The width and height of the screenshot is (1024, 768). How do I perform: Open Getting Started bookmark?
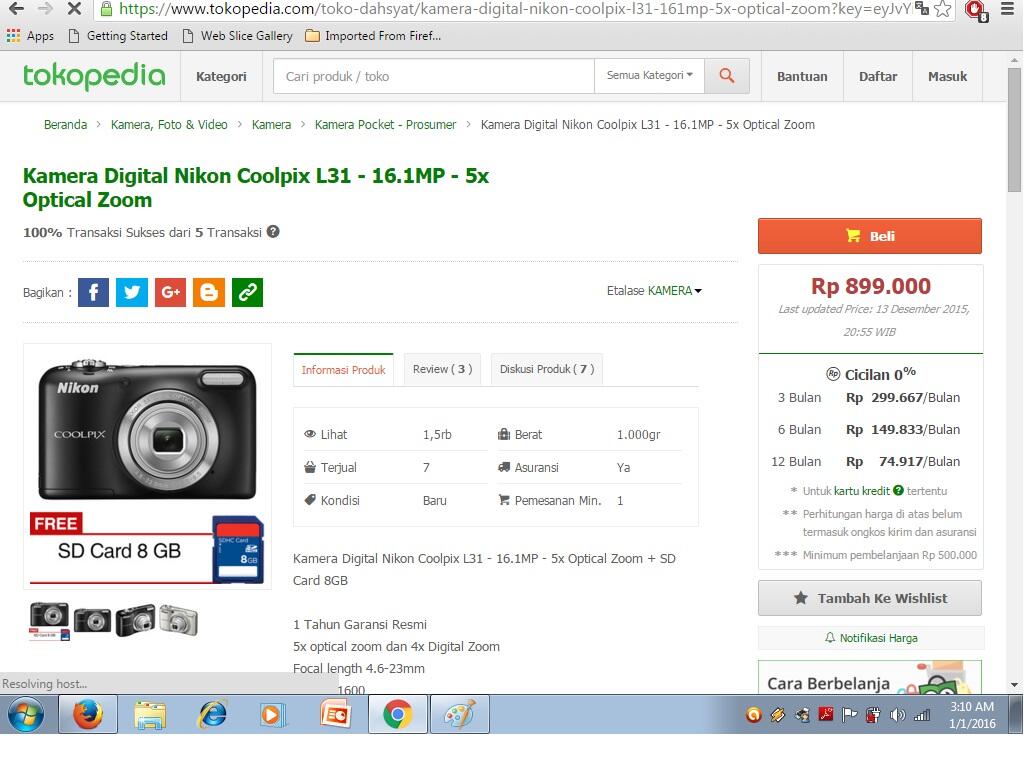click(118, 36)
